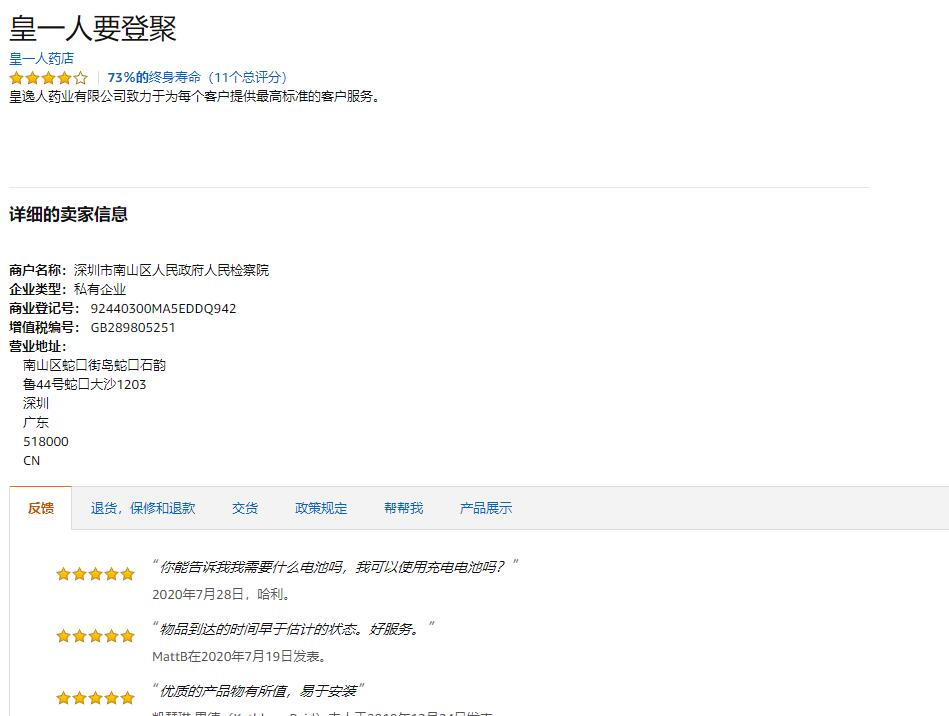Click the star rating of the battery question review
This screenshot has width=949, height=716.
tap(95, 574)
